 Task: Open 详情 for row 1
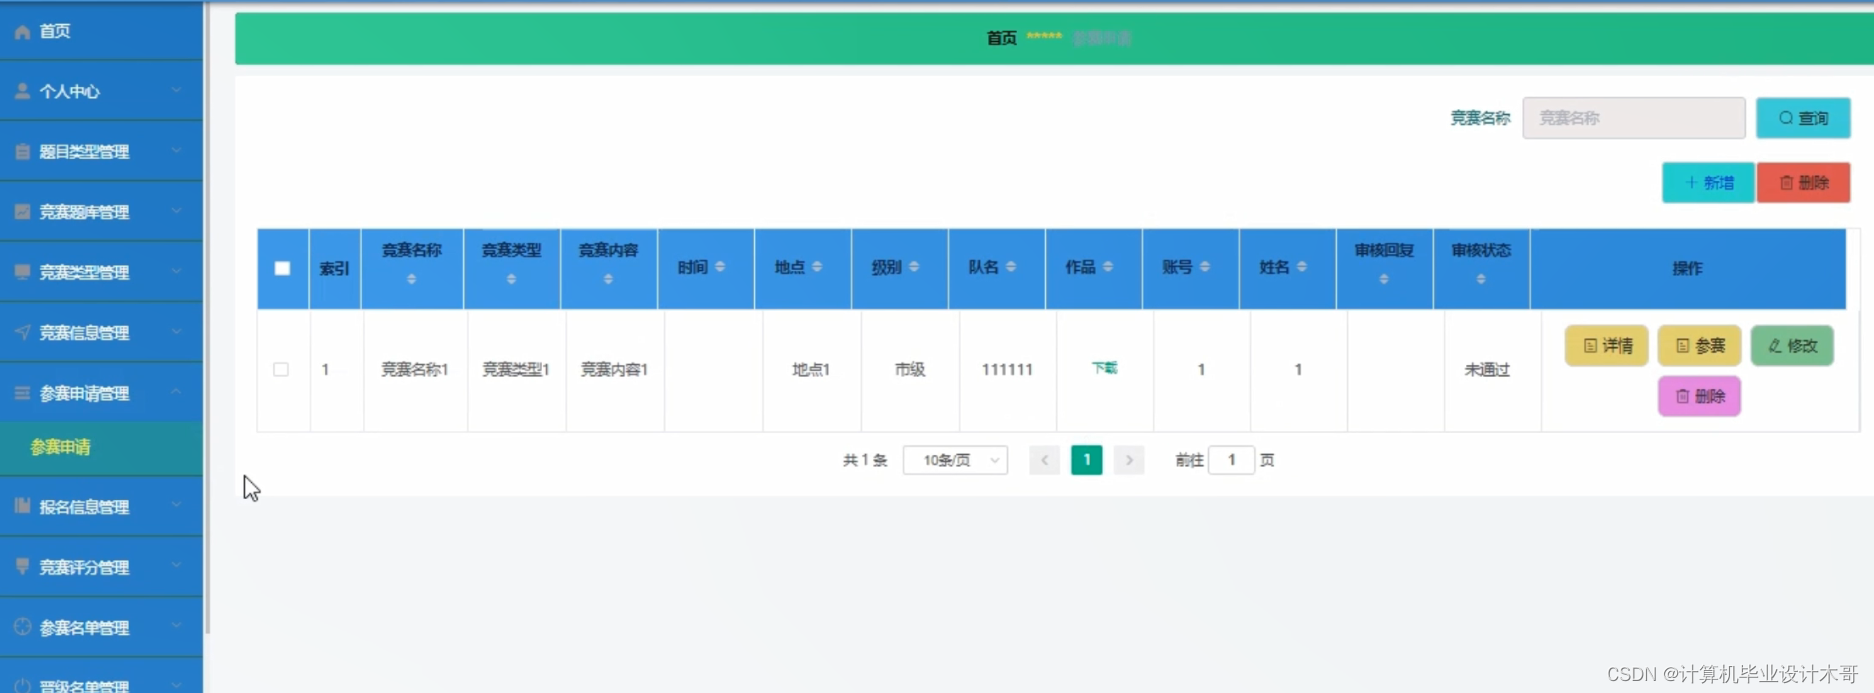[1606, 346]
